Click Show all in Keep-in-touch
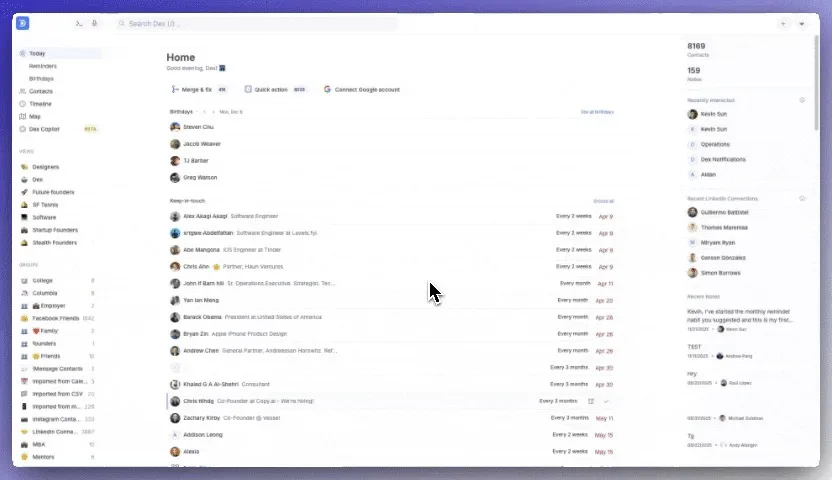Screen dimensions: 832x480 603,201
